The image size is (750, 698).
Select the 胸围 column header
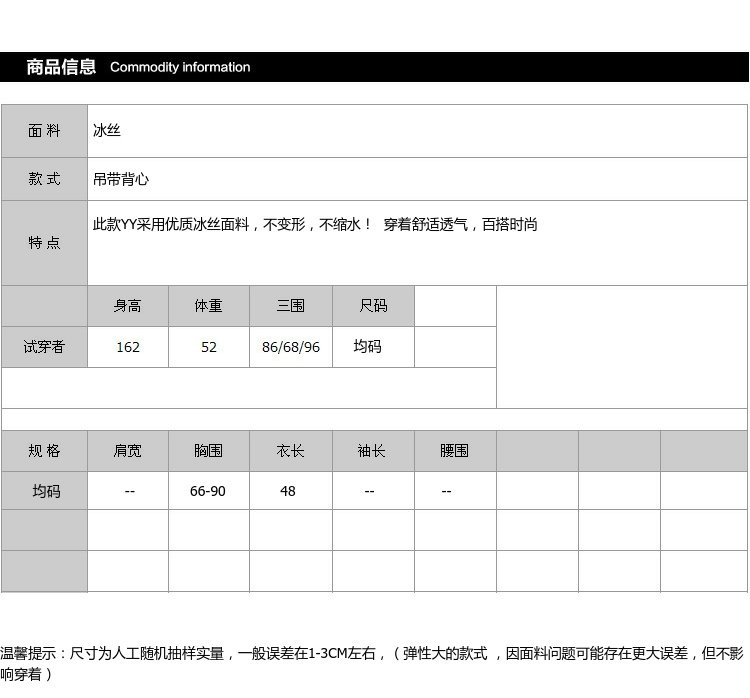pos(208,451)
